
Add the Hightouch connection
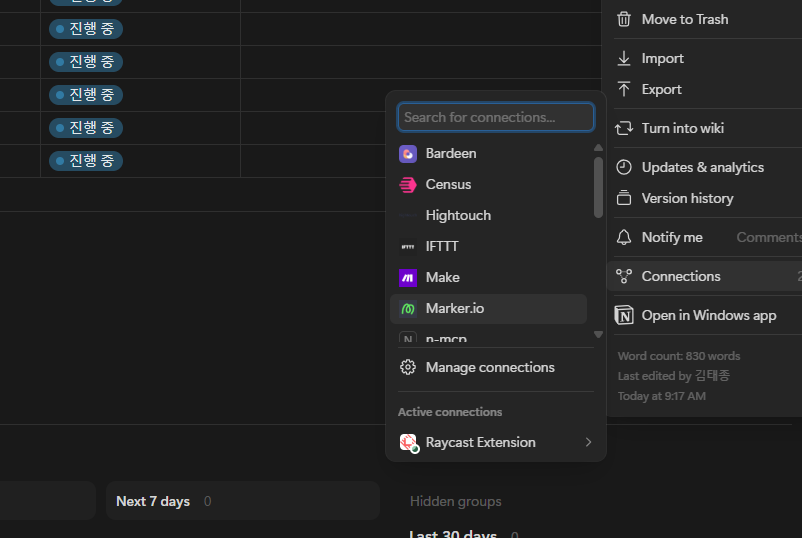[x=488, y=215]
